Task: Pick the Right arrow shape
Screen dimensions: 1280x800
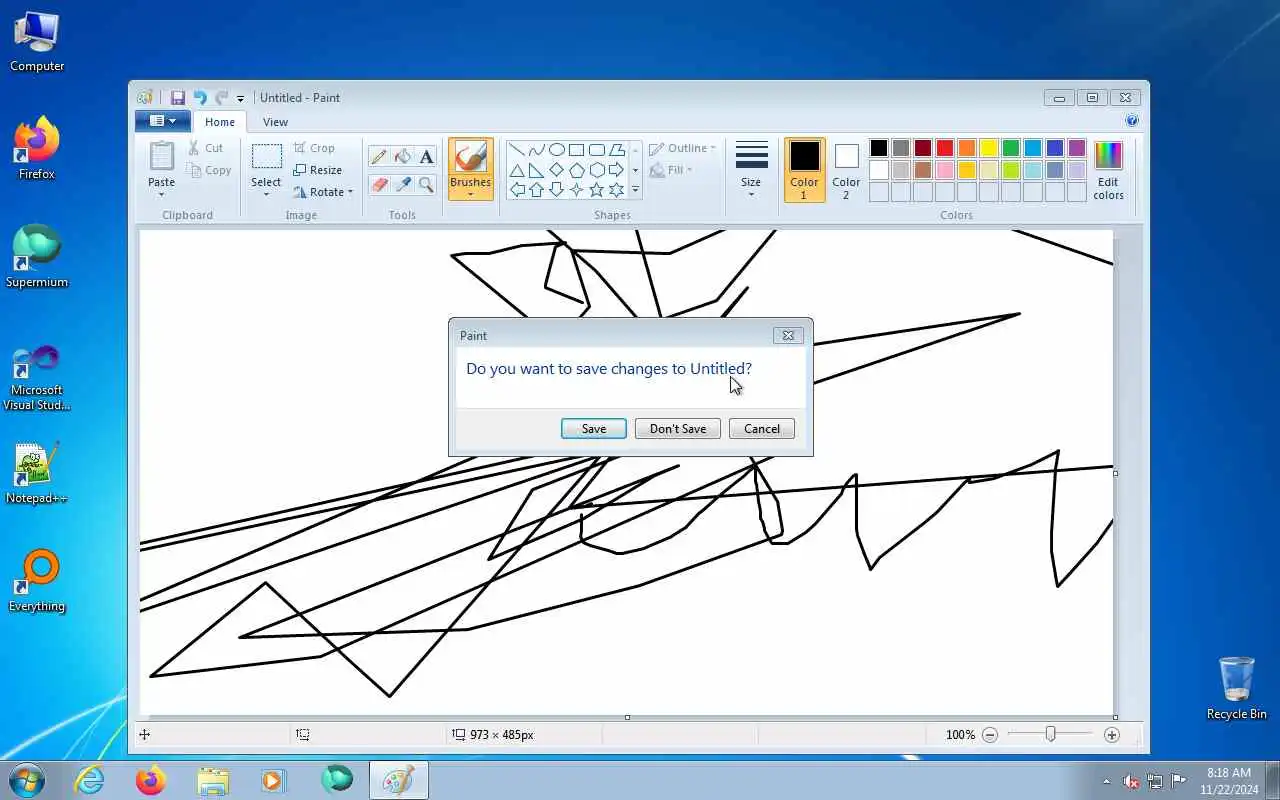Action: 617,170
